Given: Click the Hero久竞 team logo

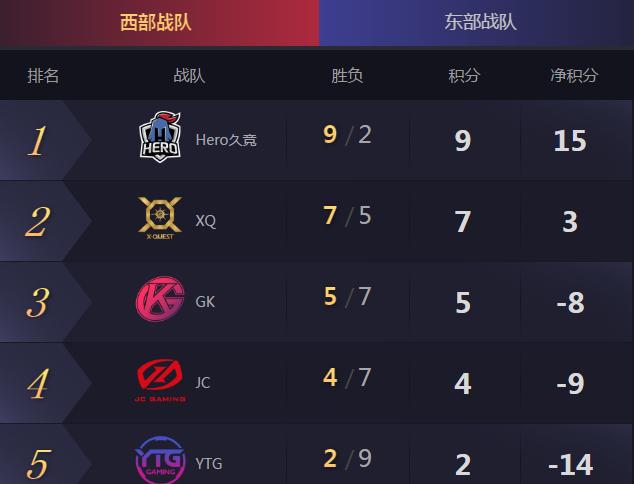Looking at the screenshot, I should [160, 137].
